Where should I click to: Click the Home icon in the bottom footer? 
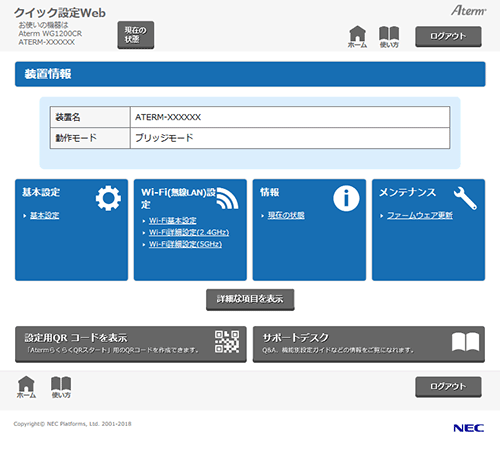[x=26, y=387]
